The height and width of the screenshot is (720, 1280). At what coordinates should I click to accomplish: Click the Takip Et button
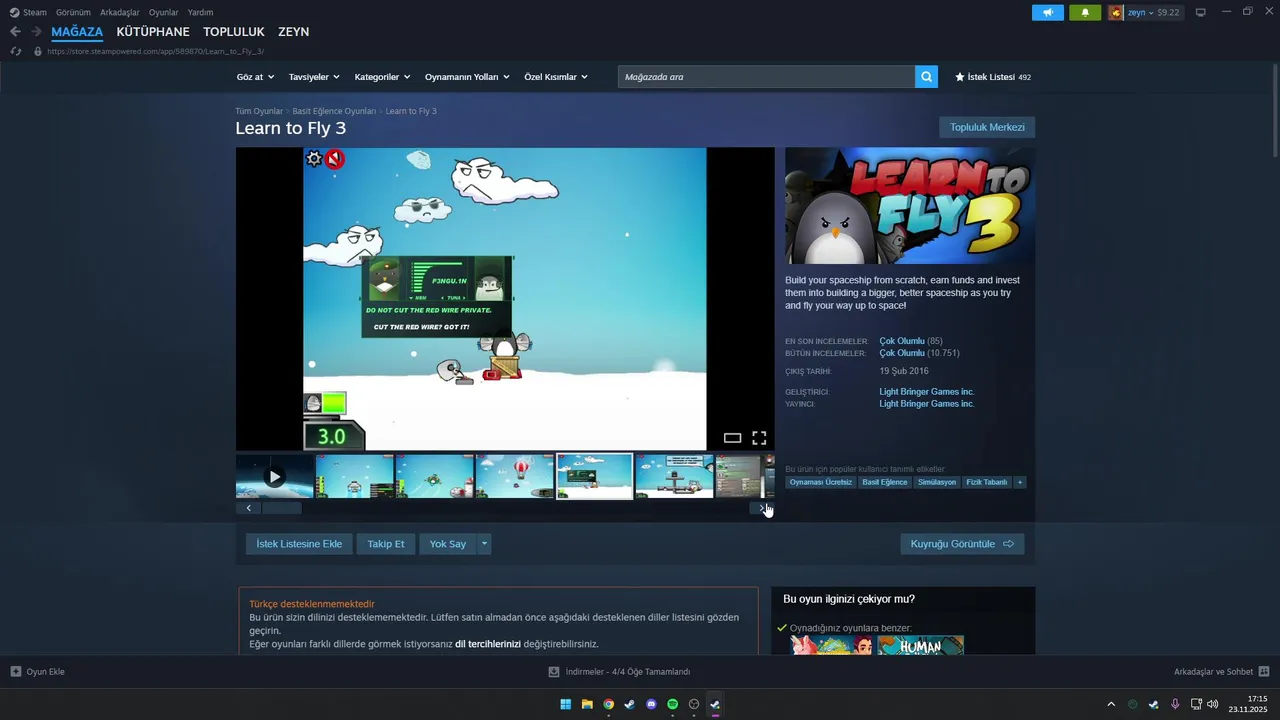point(386,544)
